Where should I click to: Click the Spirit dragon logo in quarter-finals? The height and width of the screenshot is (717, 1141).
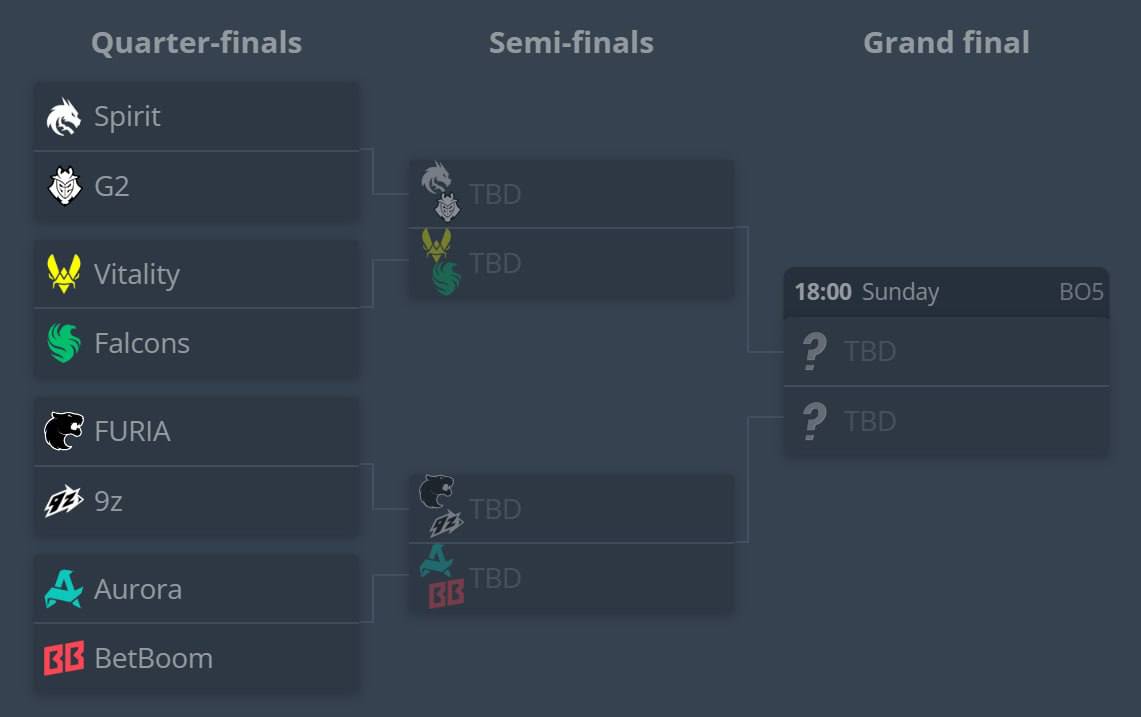click(x=63, y=116)
